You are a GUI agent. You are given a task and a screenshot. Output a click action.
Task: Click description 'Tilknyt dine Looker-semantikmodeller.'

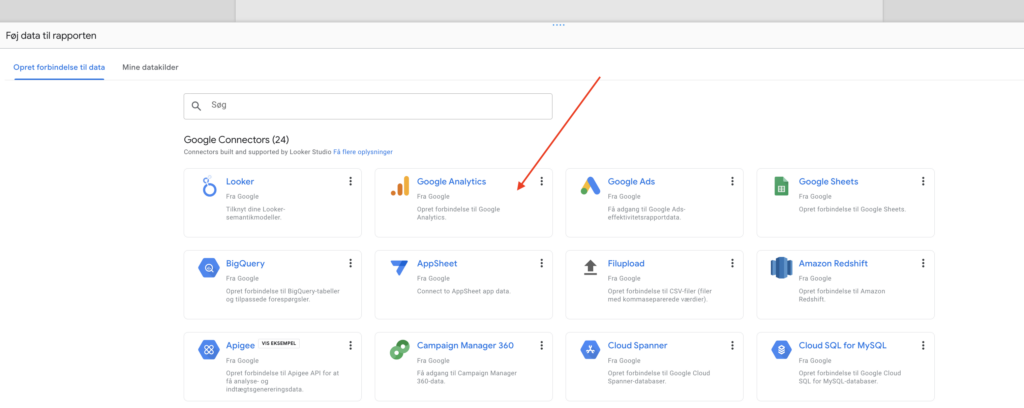point(256,213)
